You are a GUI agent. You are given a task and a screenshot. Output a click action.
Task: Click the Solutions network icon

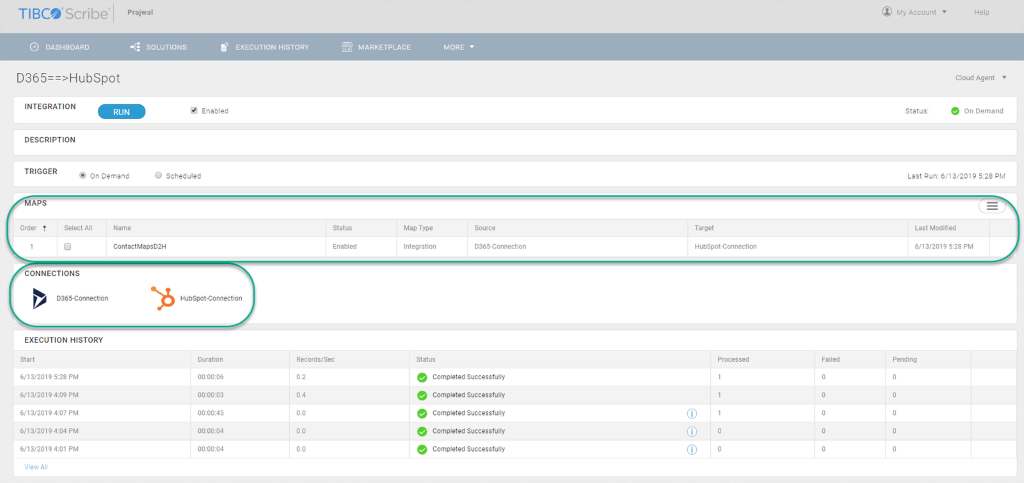(135, 47)
